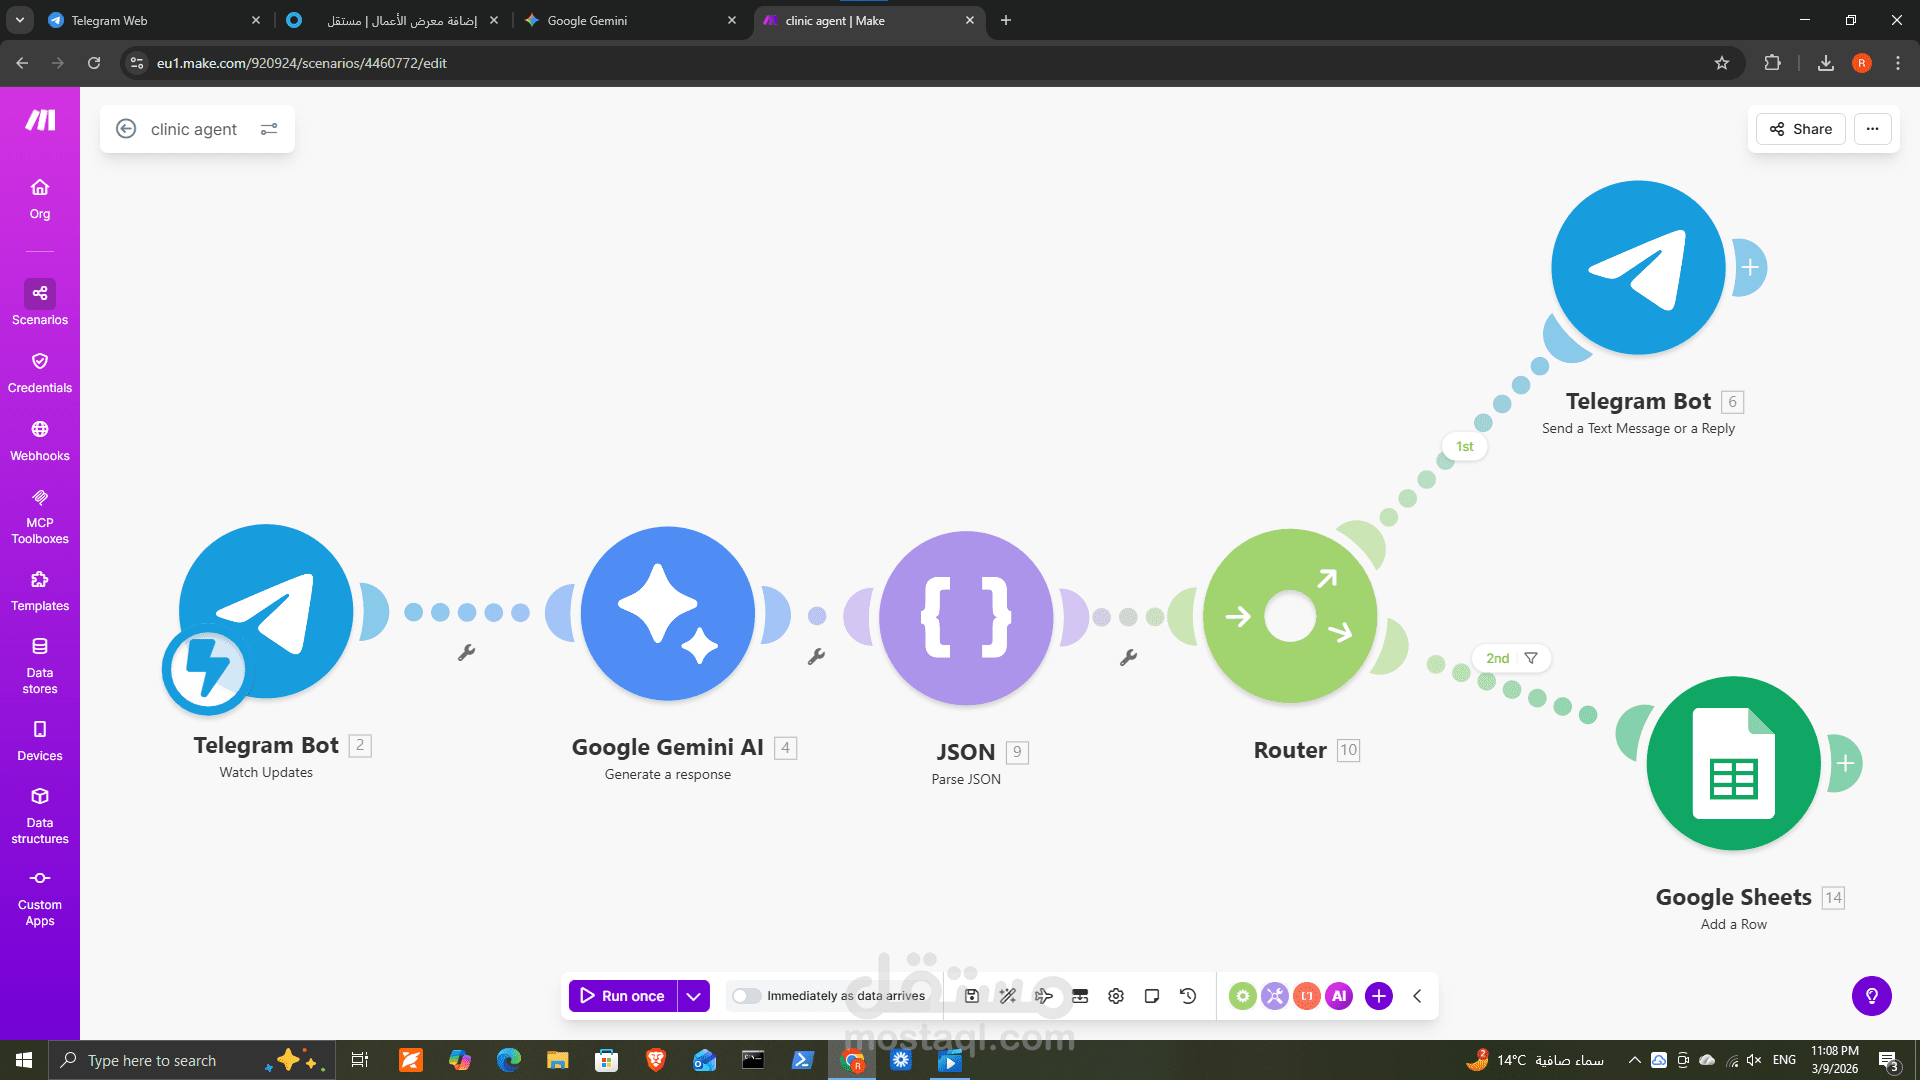1920x1080 pixels.
Task: Open the Templates sidebar item
Action: click(40, 591)
